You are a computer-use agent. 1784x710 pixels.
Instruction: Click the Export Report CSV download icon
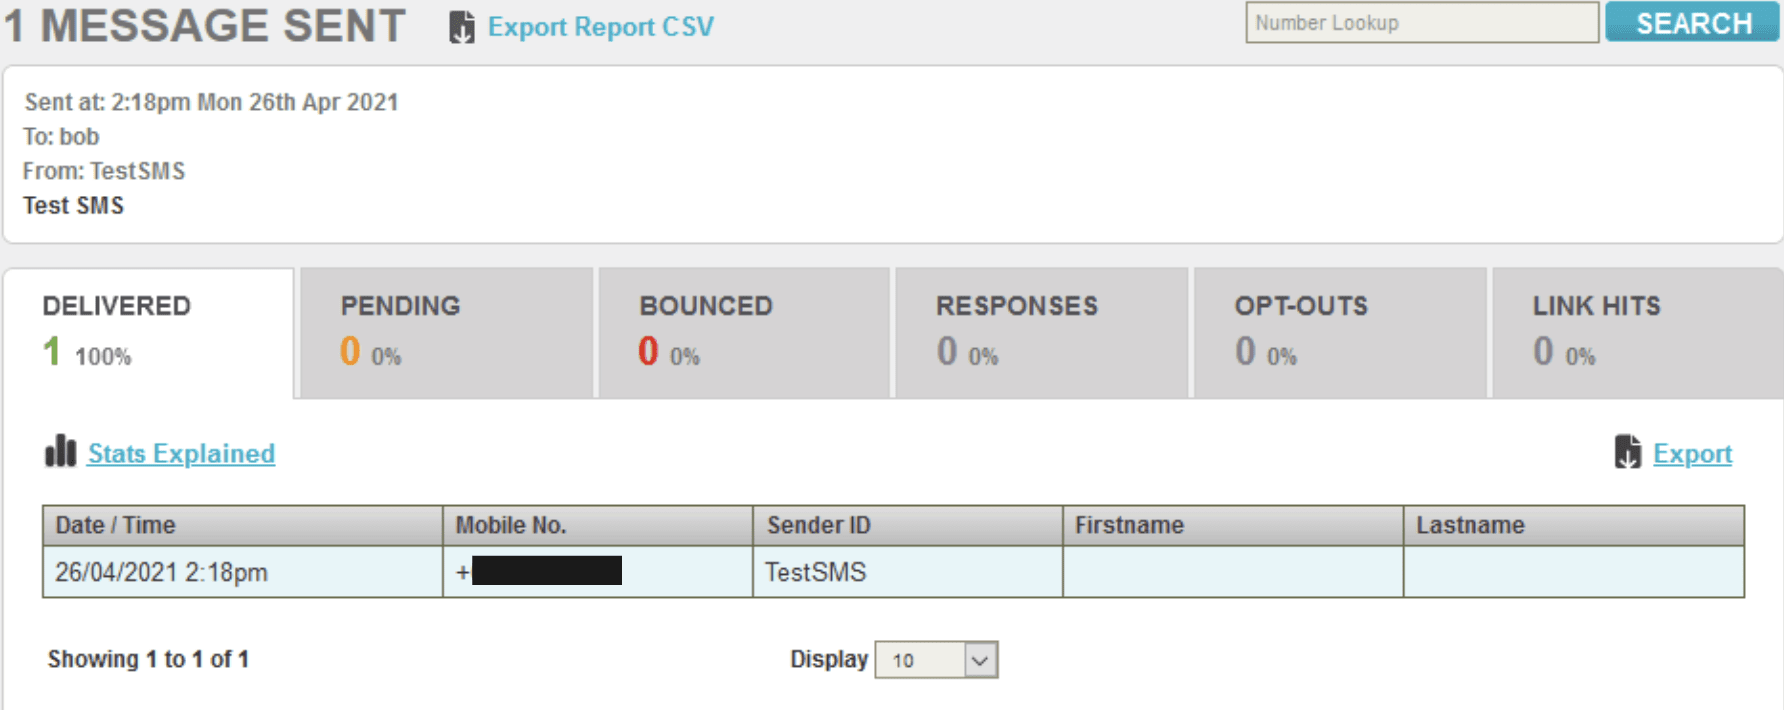[461, 27]
